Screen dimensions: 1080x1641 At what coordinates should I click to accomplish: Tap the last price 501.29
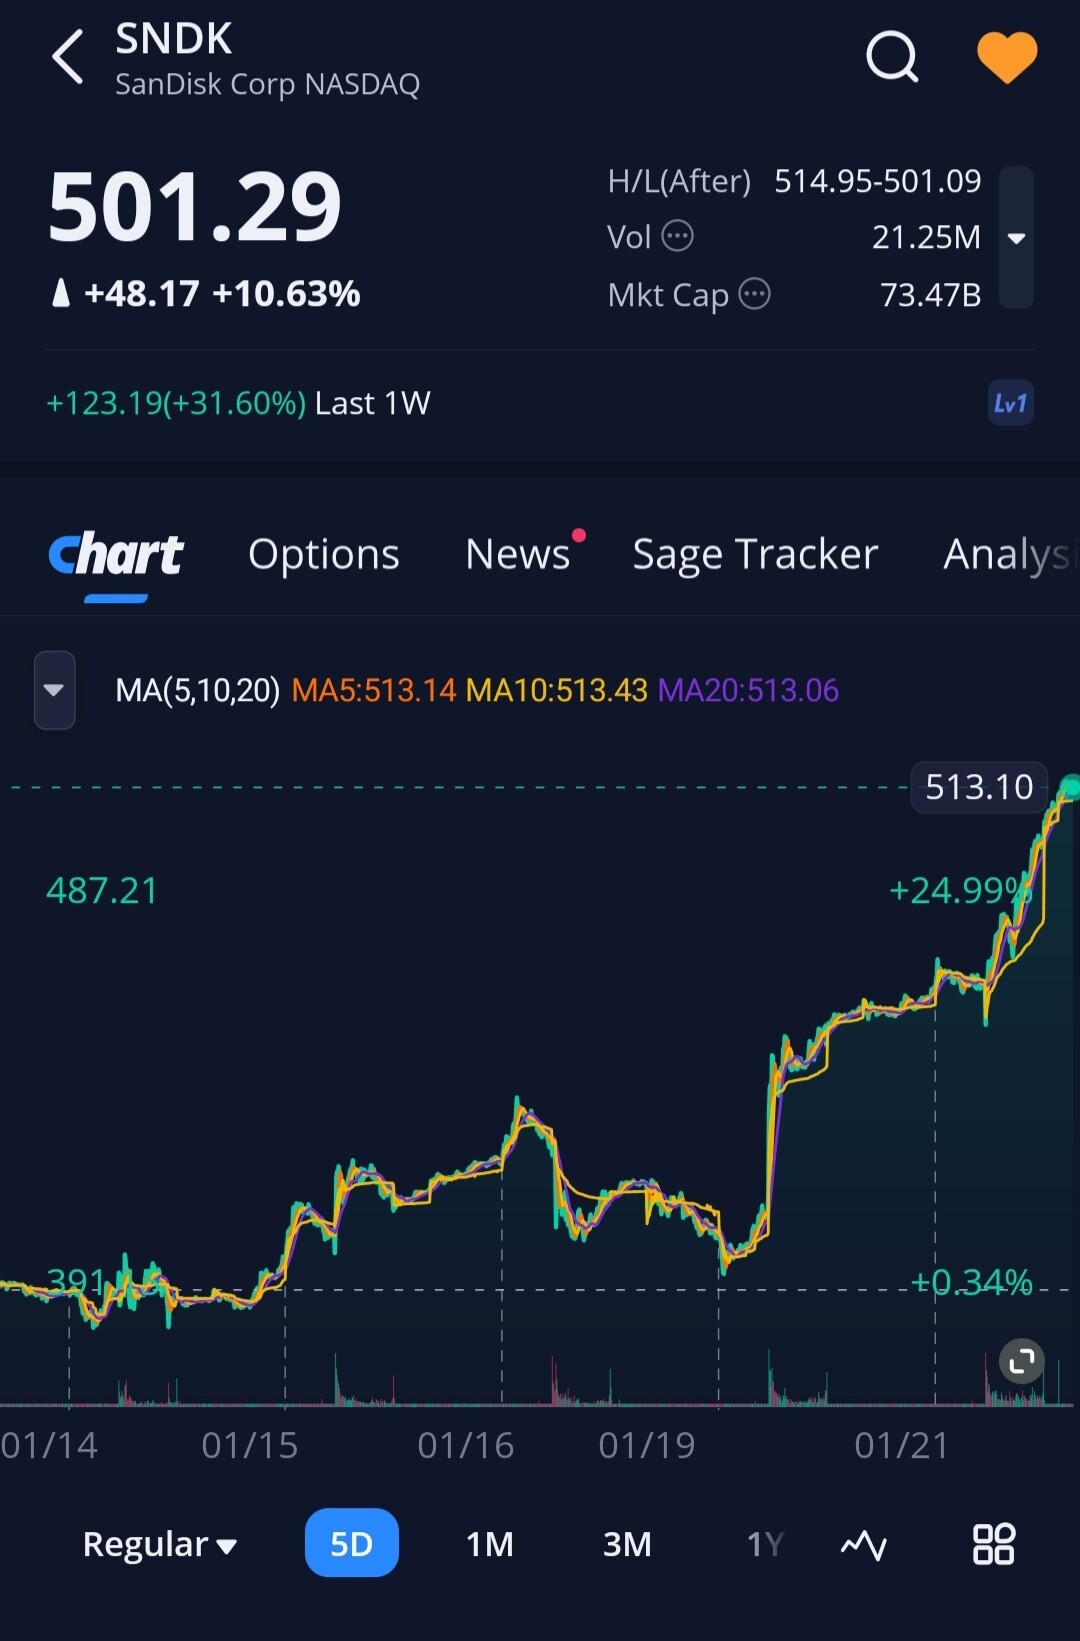click(195, 207)
